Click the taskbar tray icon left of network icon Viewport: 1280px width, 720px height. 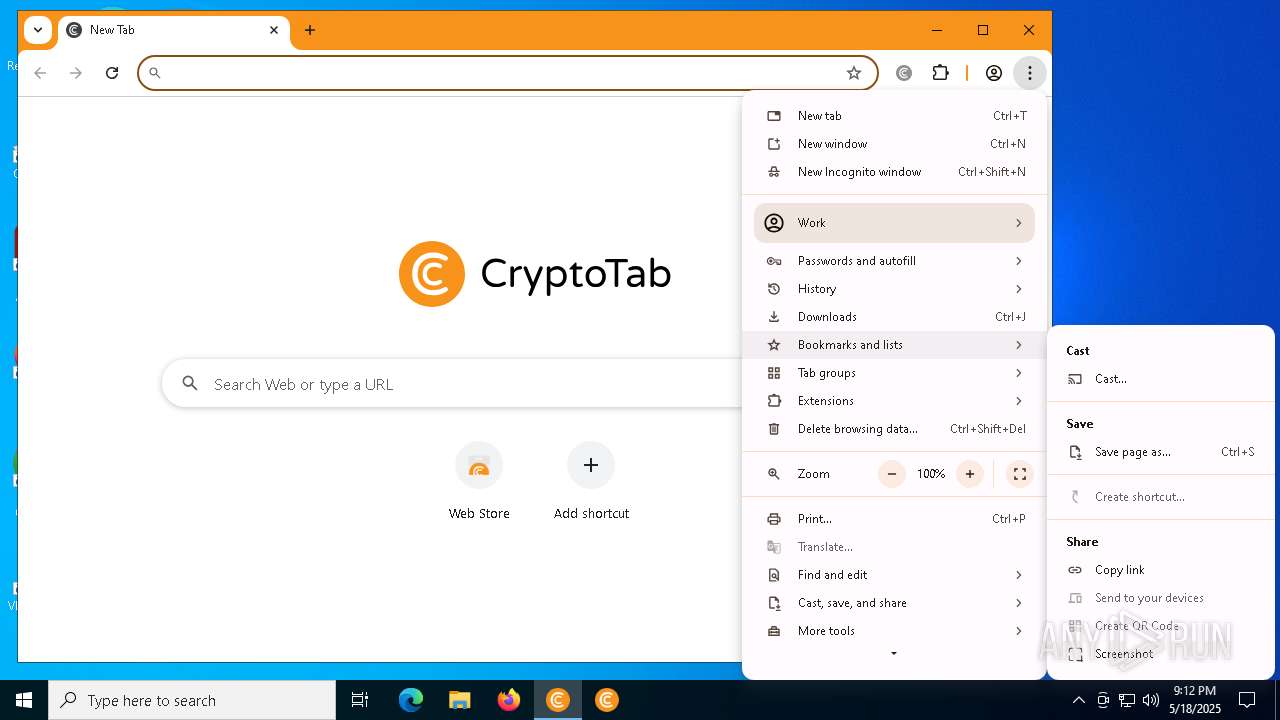1103,700
